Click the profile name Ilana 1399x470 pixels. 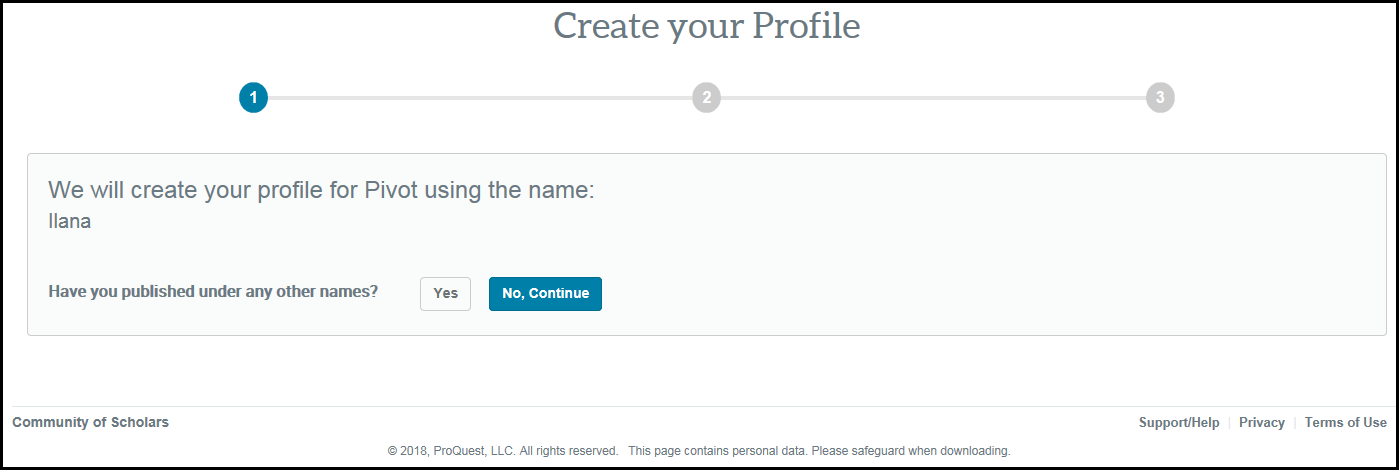coord(70,222)
